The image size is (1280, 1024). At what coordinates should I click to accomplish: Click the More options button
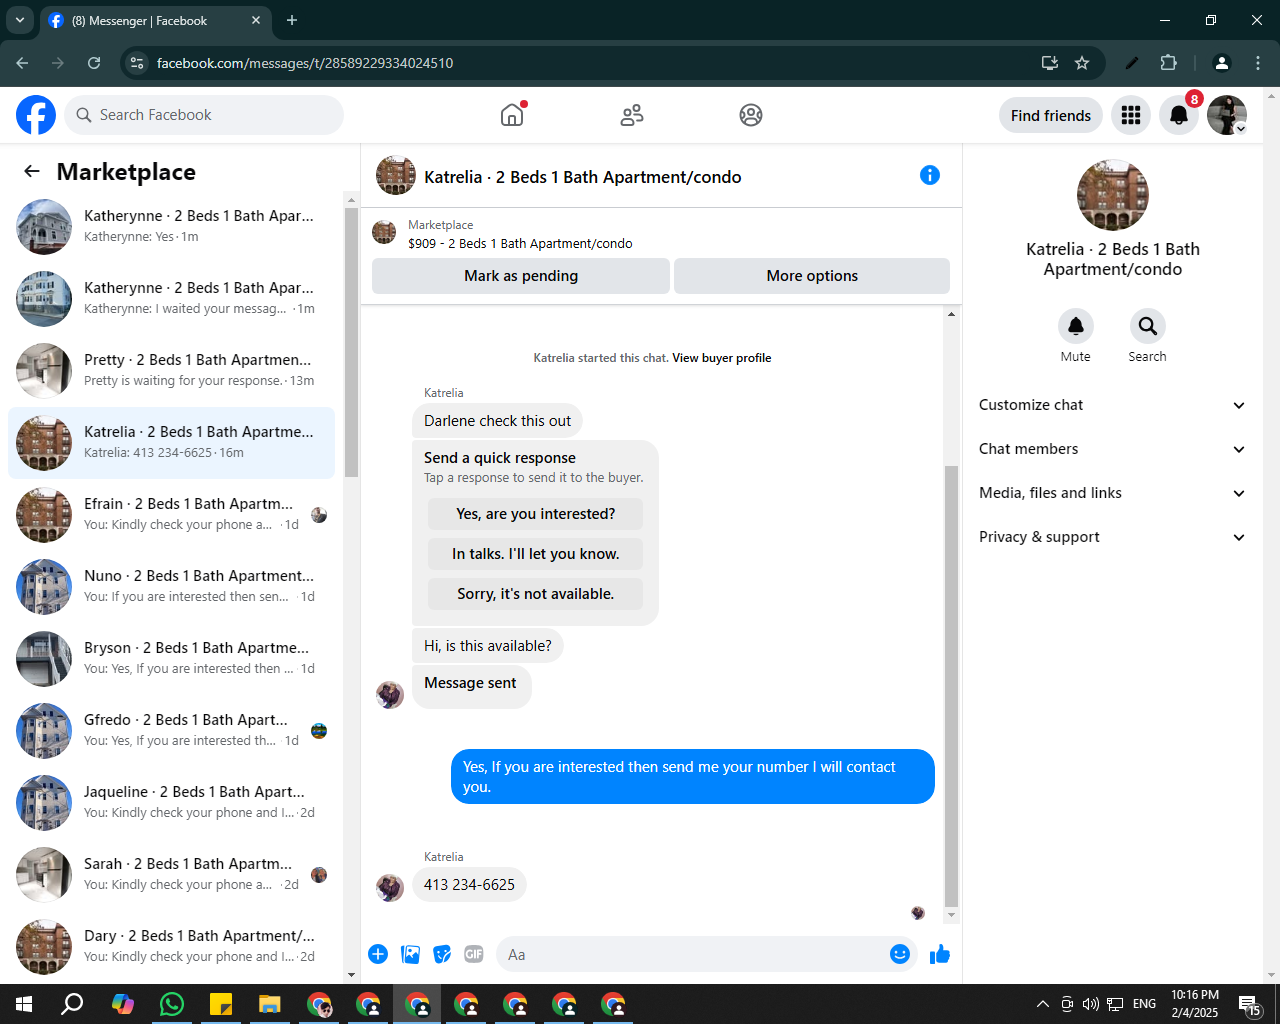pyautogui.click(x=812, y=276)
